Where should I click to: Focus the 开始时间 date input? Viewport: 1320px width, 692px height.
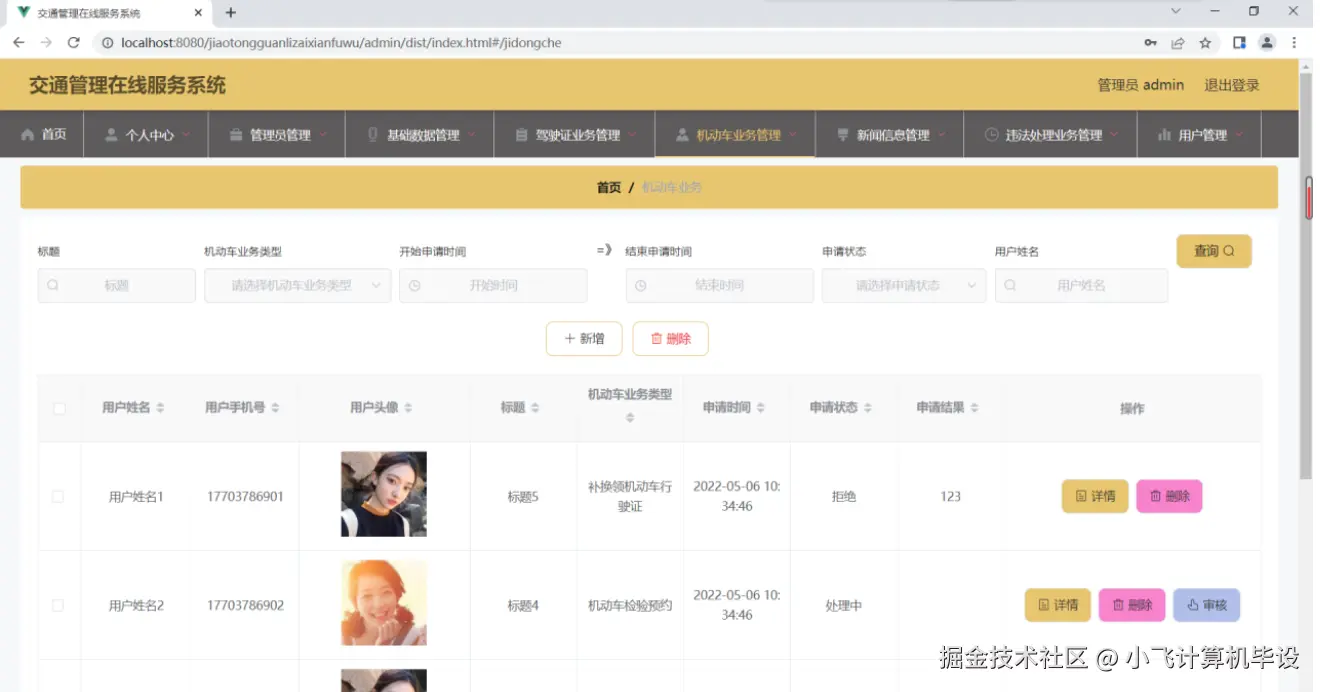pyautogui.click(x=493, y=285)
